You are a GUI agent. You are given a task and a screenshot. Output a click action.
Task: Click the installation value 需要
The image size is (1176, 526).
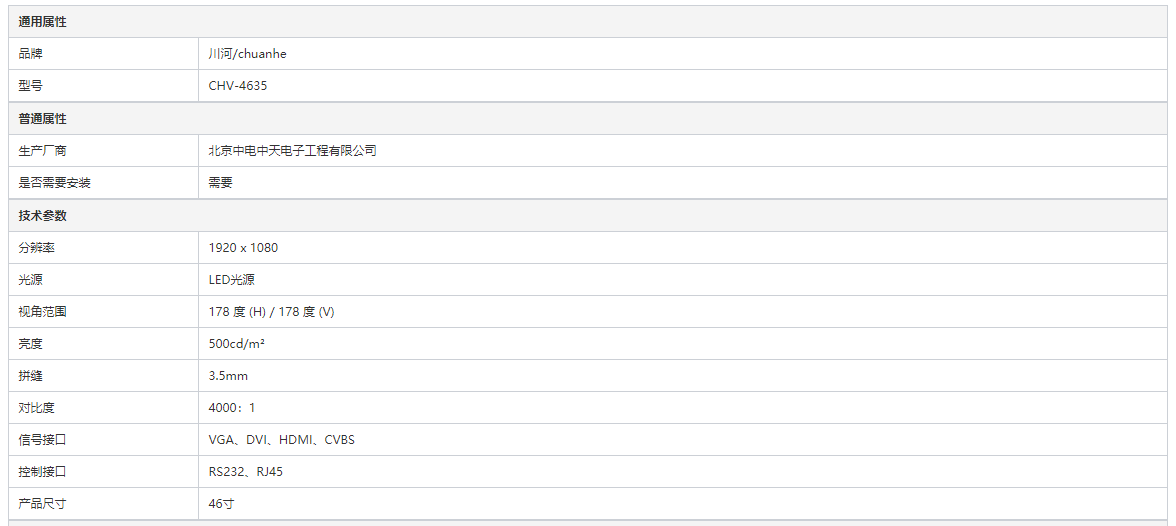(x=220, y=182)
